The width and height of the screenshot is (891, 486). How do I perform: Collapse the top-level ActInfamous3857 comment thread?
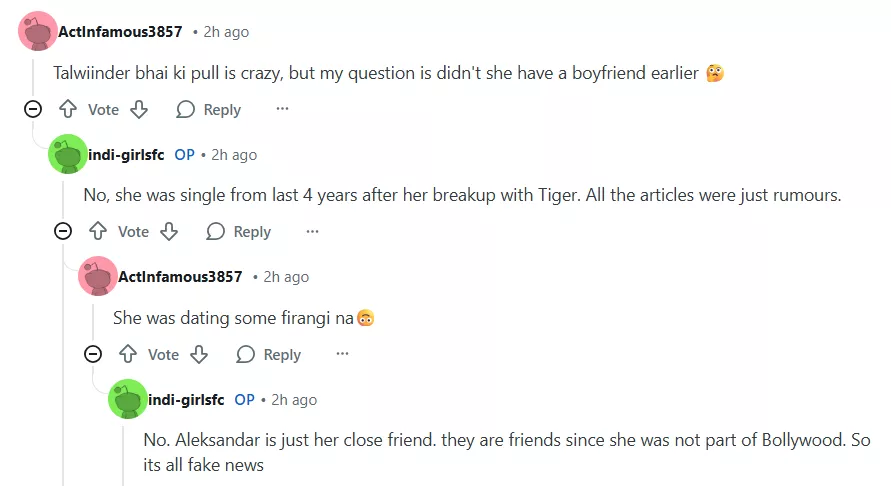tap(33, 109)
